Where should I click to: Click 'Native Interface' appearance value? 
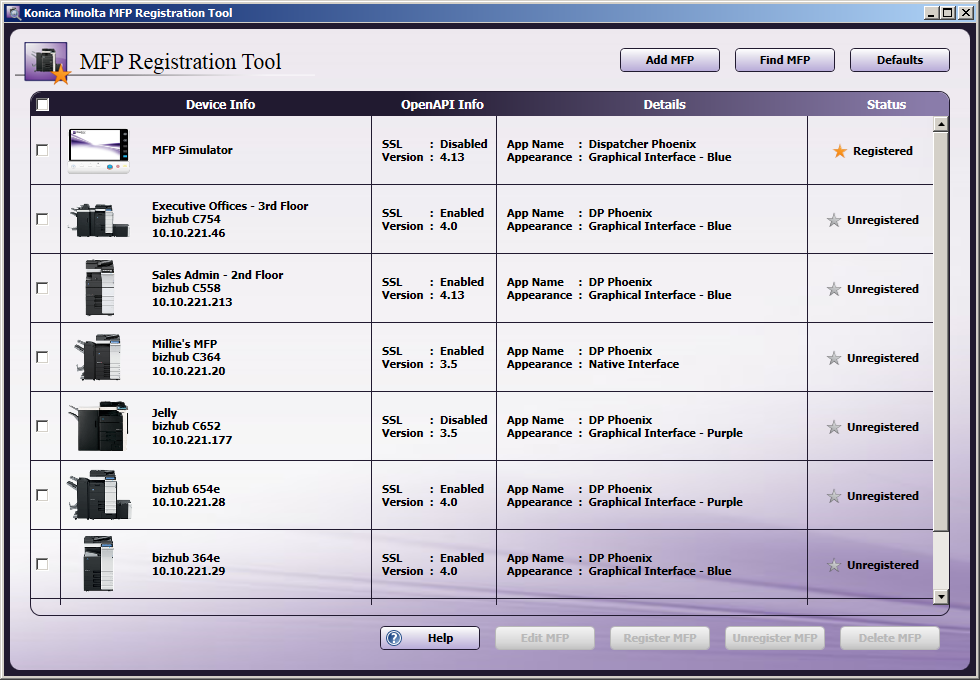pos(633,364)
